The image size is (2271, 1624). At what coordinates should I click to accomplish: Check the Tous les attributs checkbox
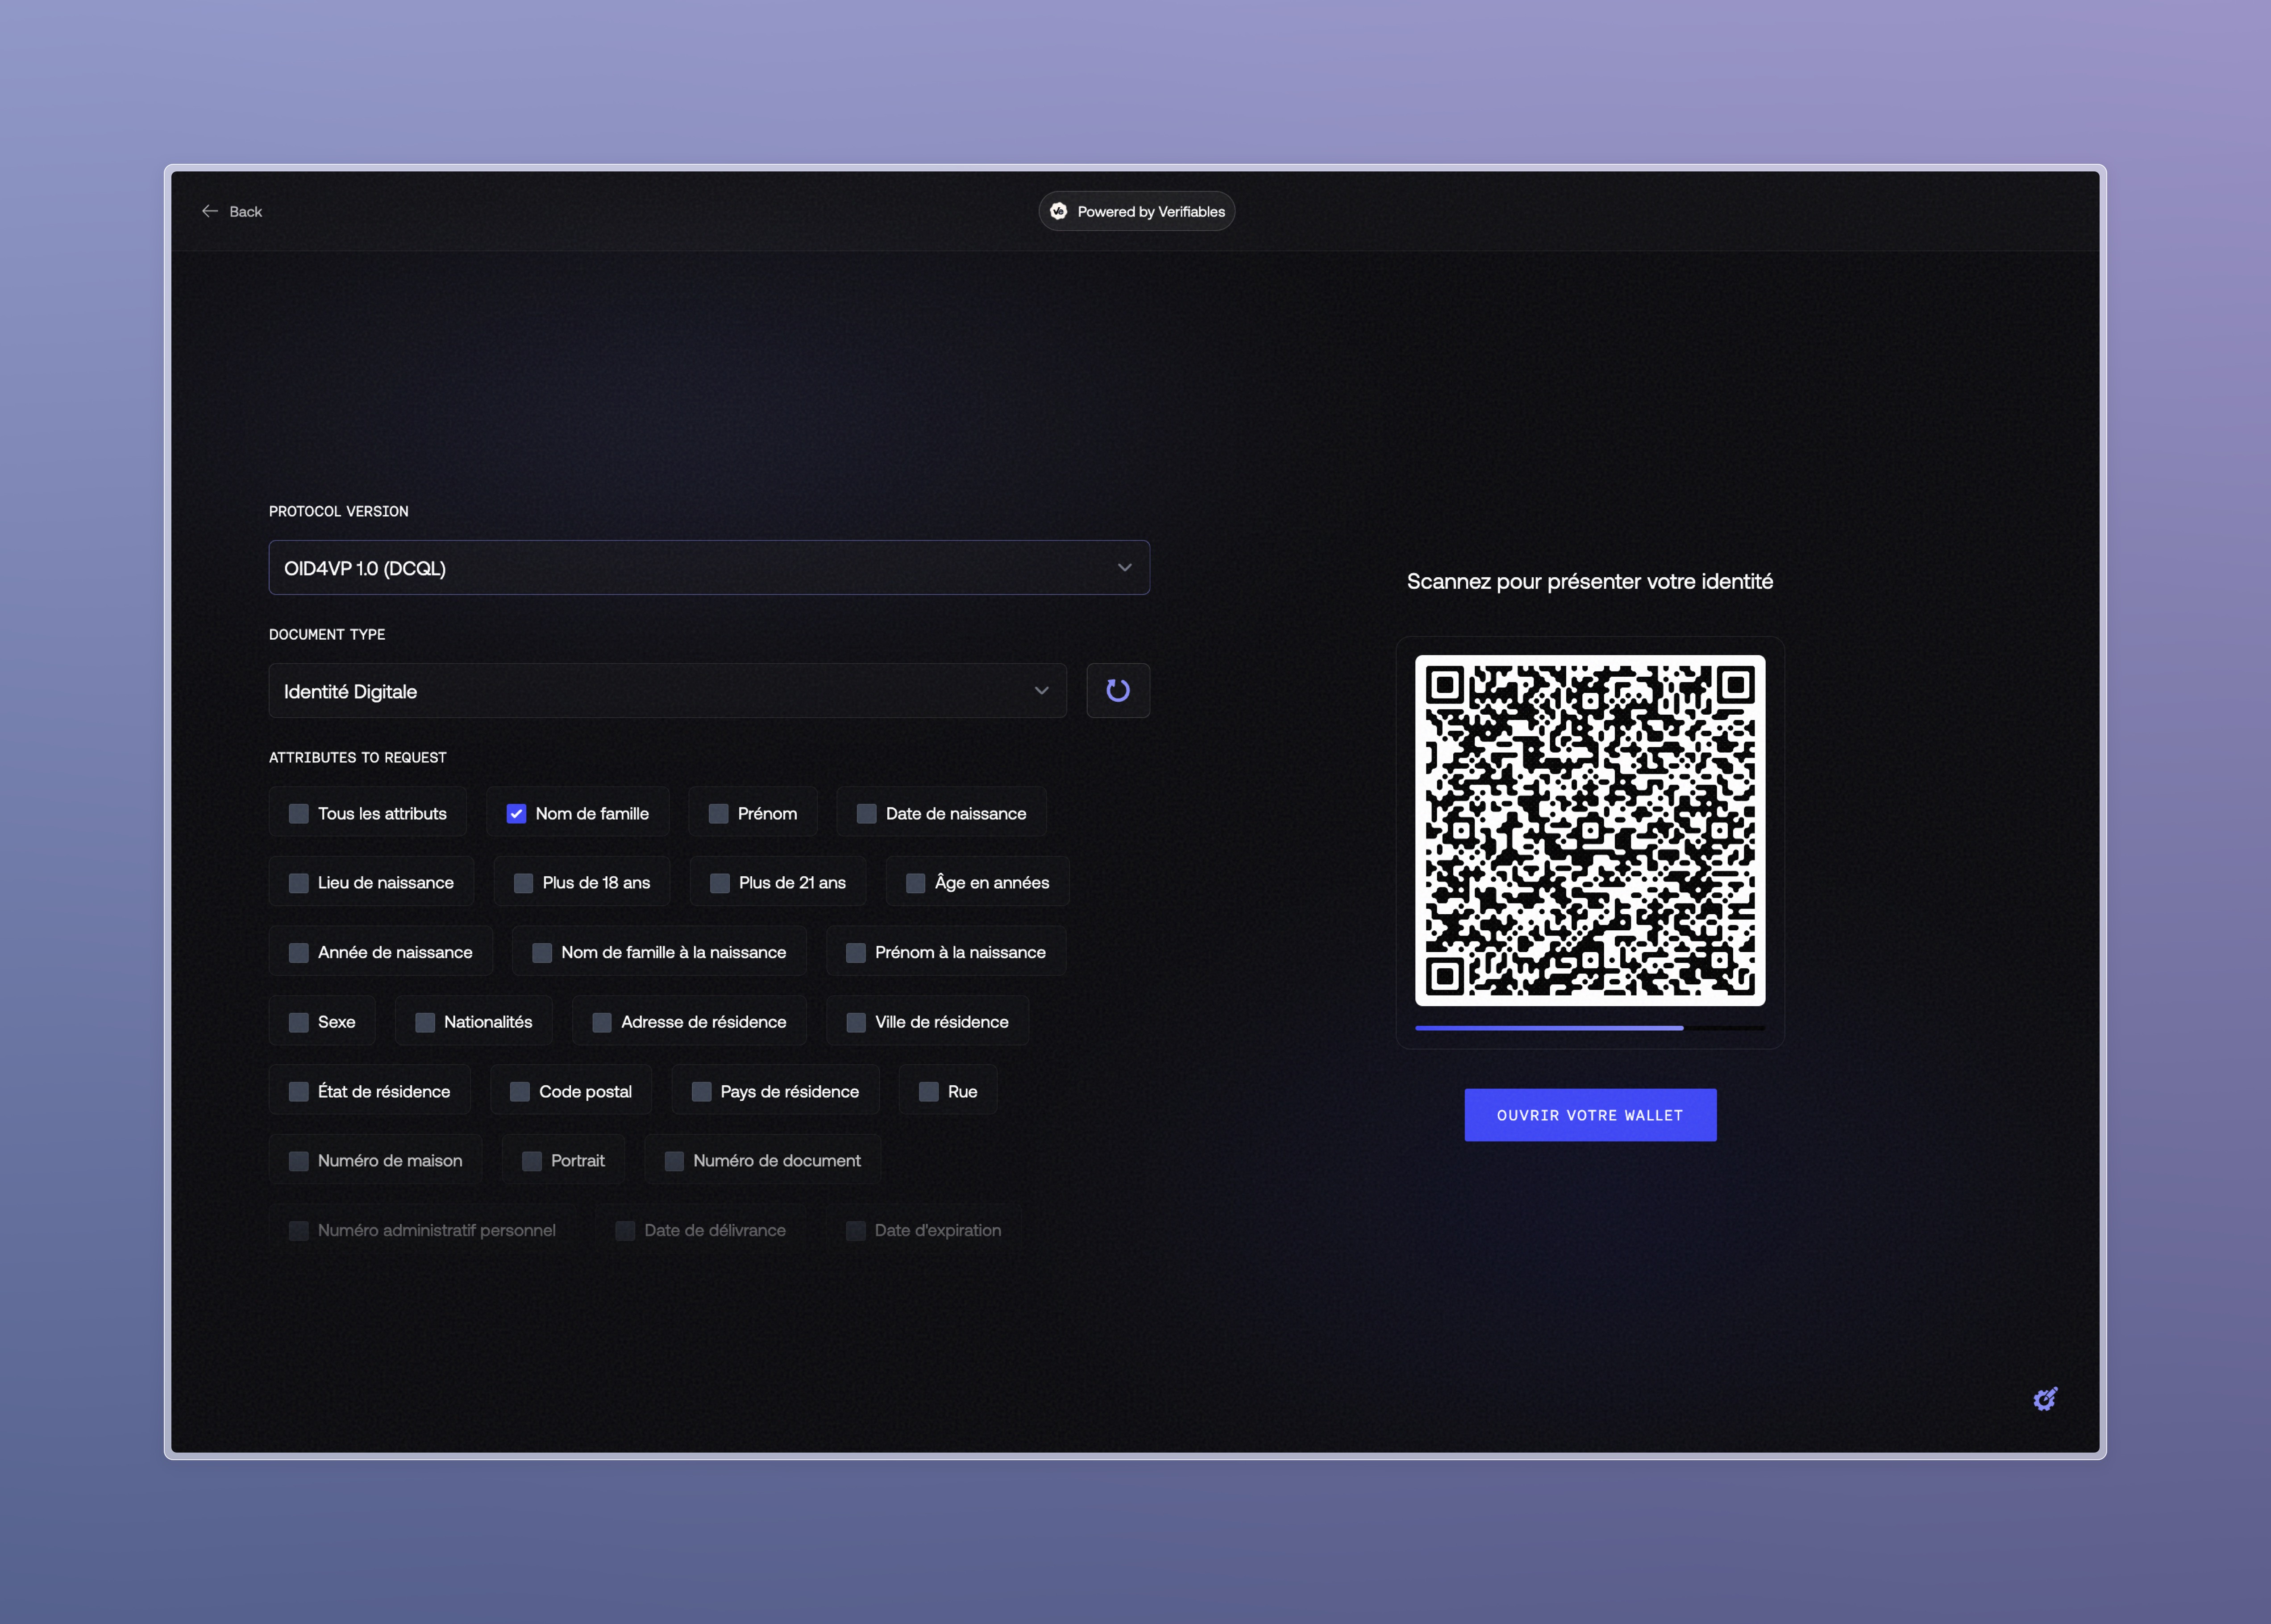(x=298, y=813)
